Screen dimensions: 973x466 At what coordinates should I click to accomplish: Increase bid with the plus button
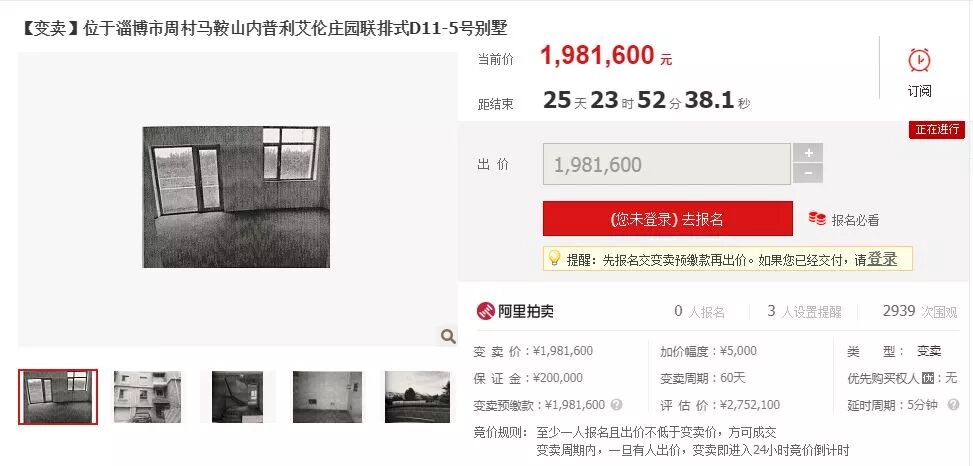[808, 153]
